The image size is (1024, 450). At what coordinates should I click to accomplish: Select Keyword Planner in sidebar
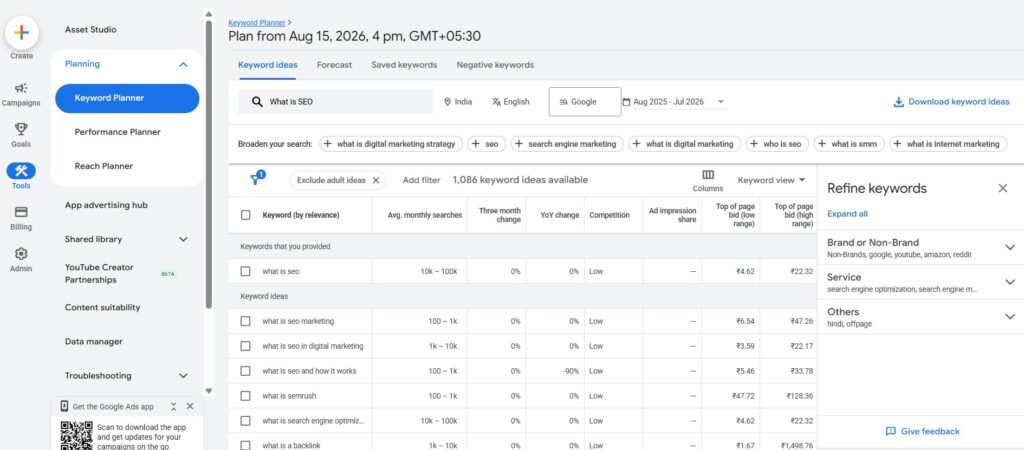click(x=127, y=98)
